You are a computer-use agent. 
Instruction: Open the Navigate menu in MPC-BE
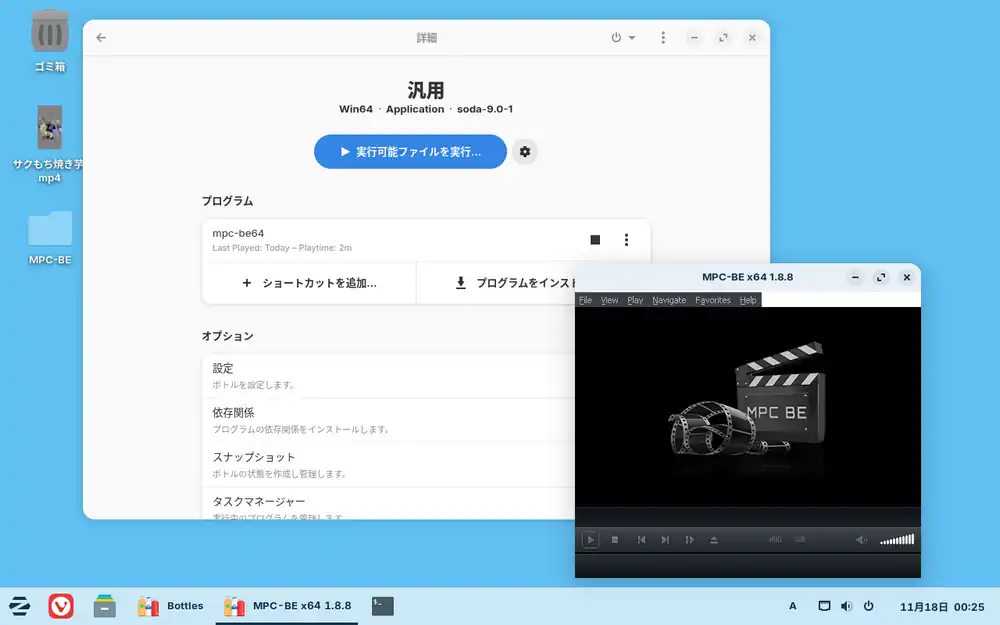(669, 300)
